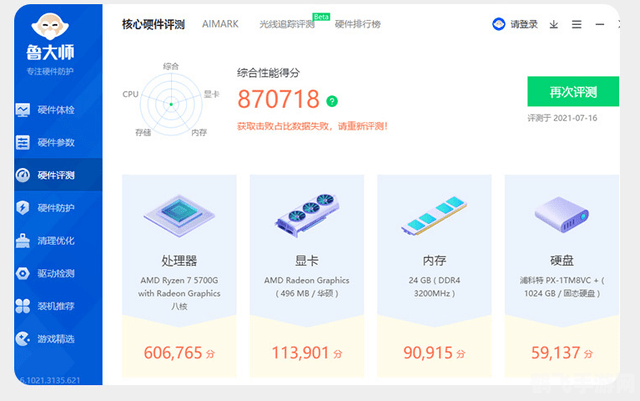This screenshot has width=640, height=401.
Task: Minimize the 鲁大师 window
Action: (x=600, y=25)
